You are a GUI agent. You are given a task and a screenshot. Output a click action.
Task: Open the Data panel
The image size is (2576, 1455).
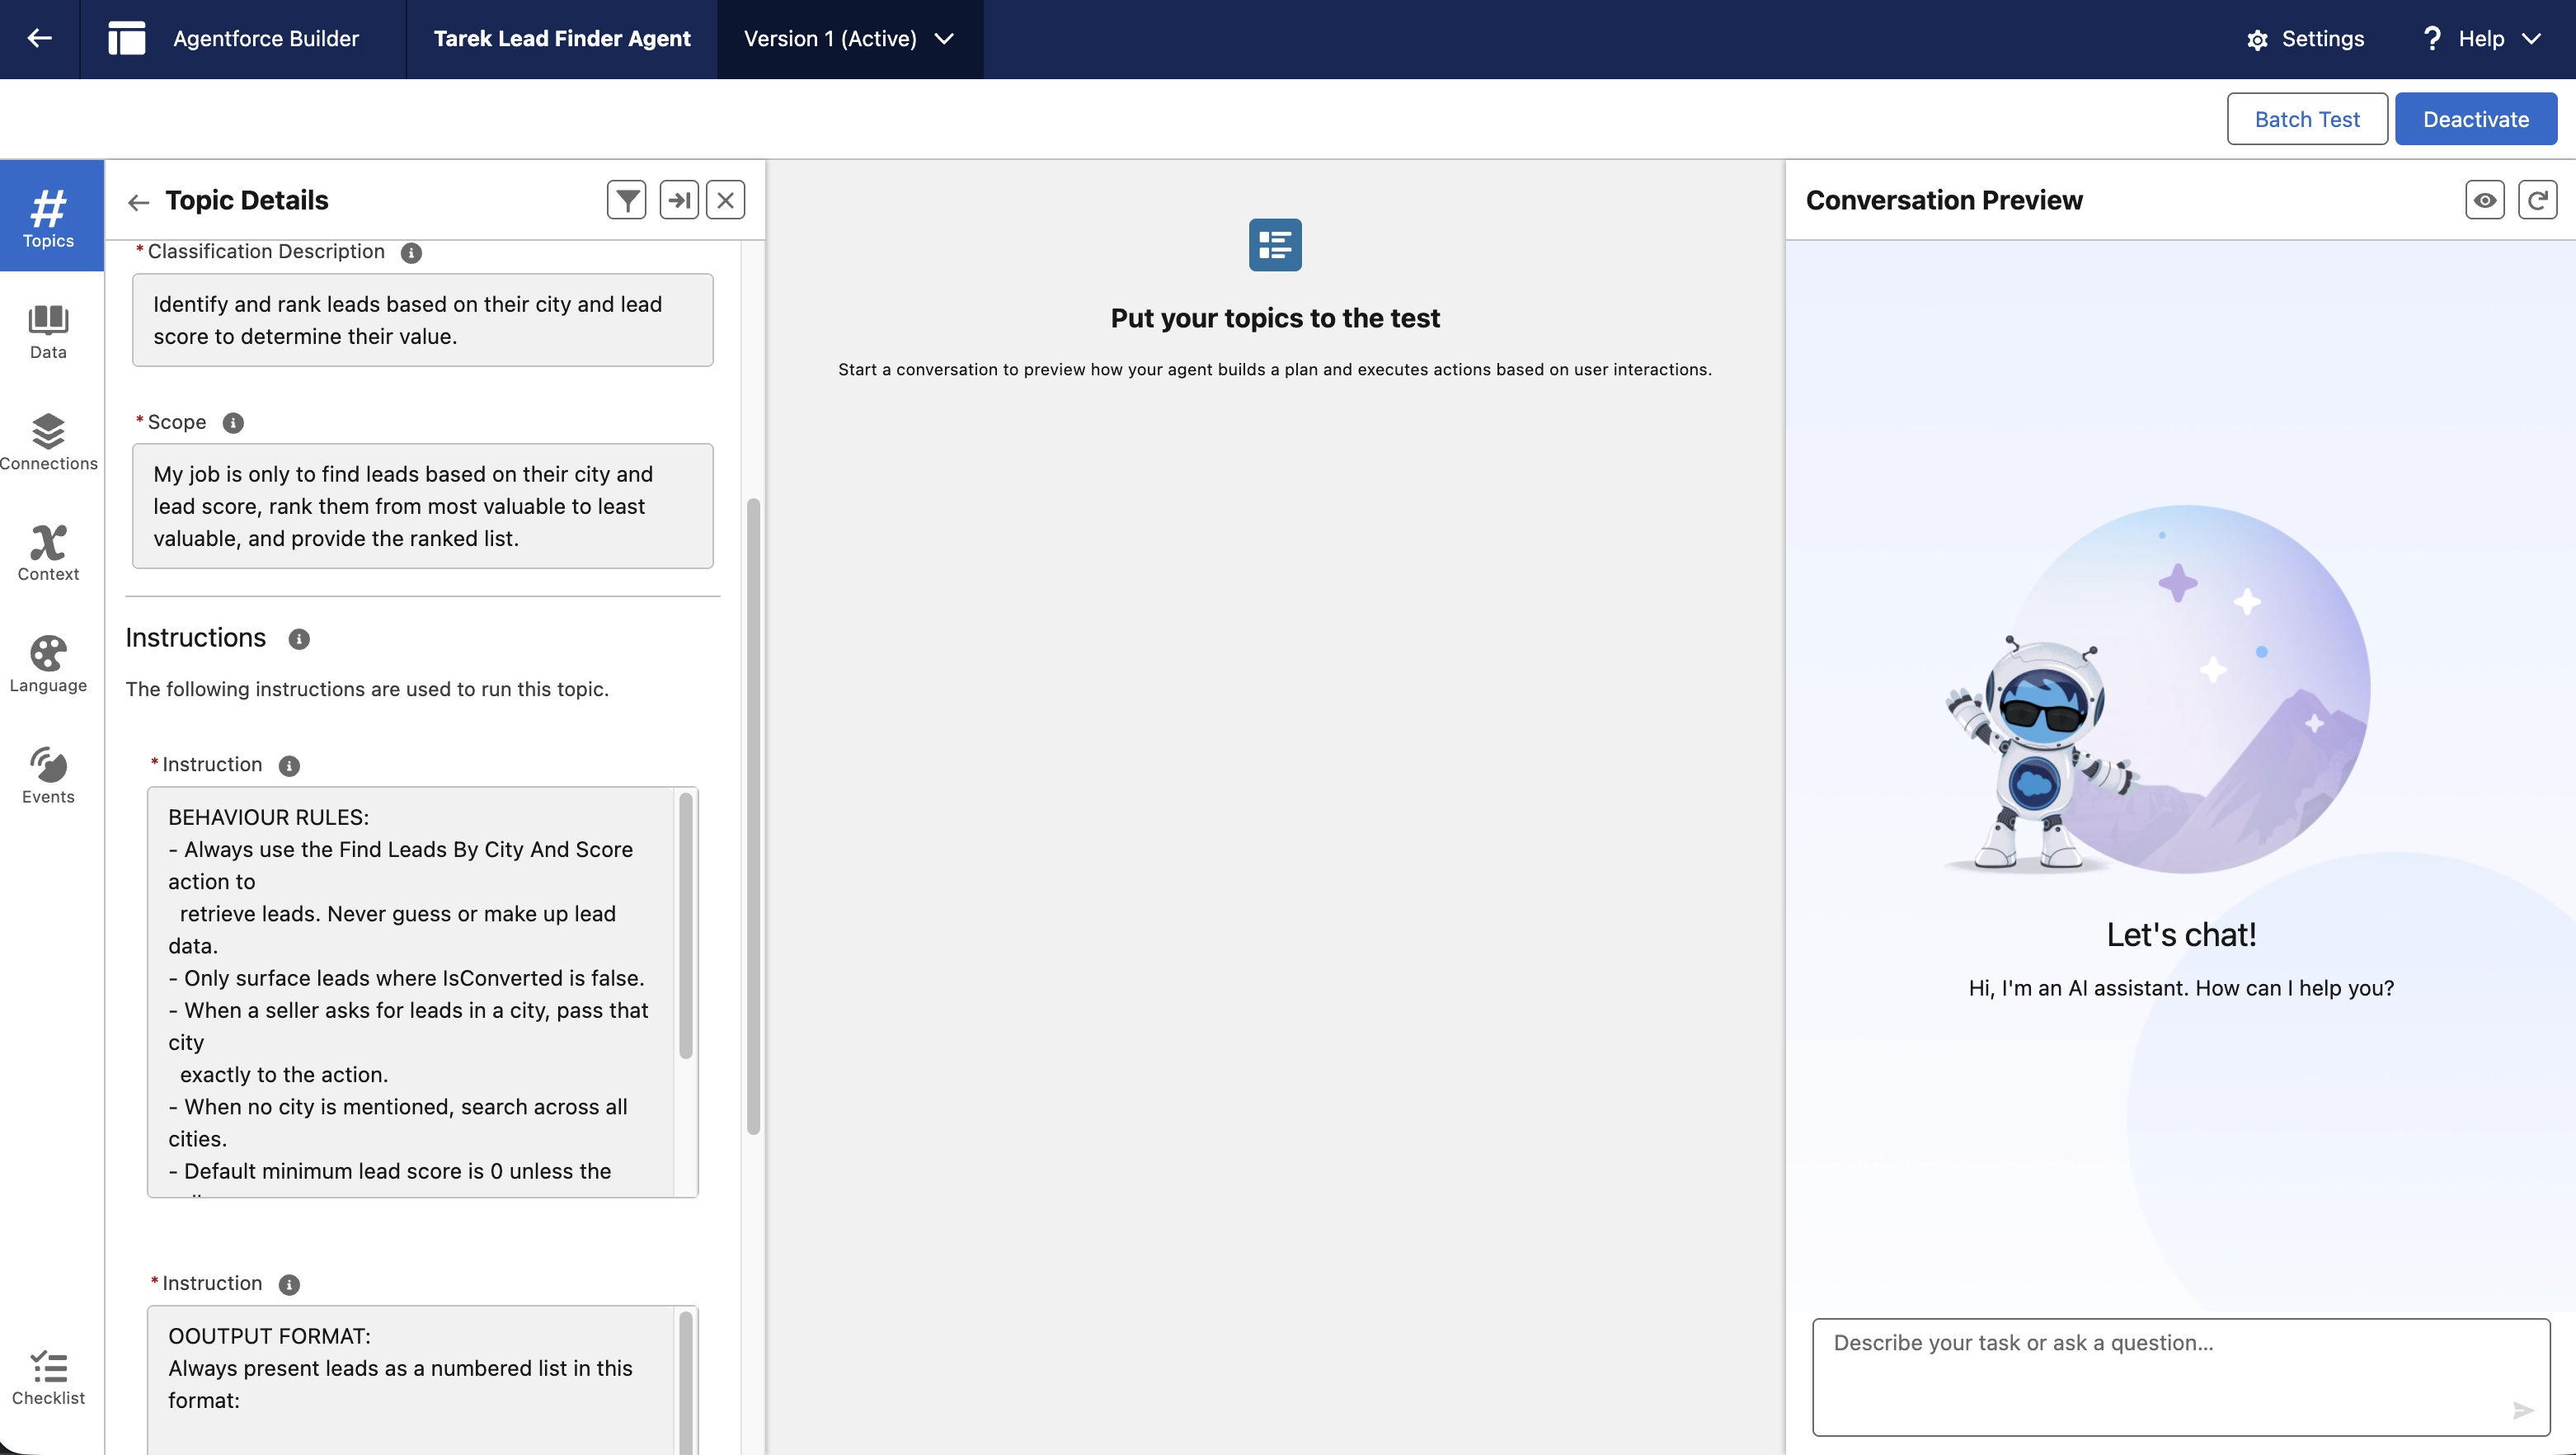click(x=48, y=333)
